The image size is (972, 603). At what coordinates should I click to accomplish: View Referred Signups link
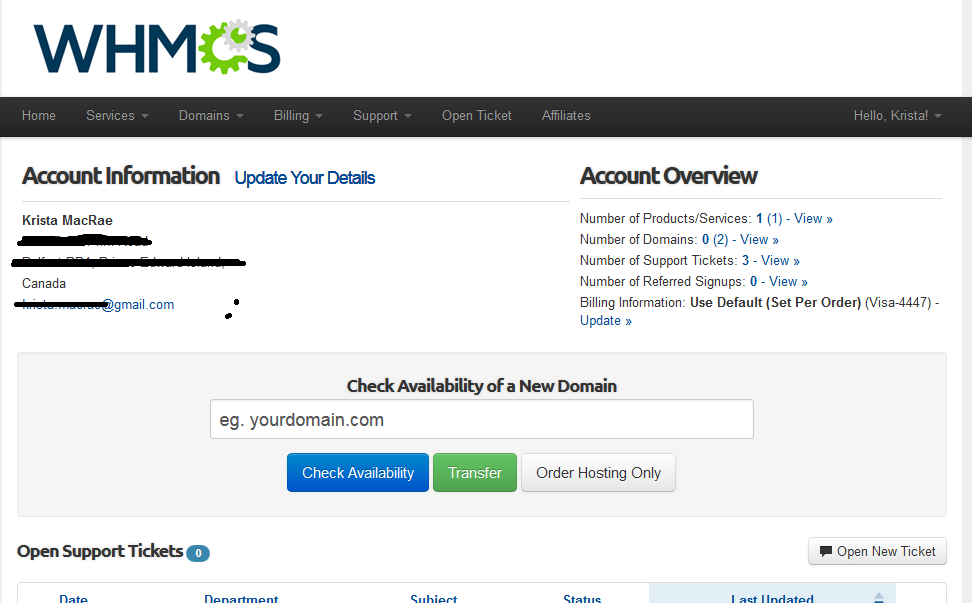(788, 282)
